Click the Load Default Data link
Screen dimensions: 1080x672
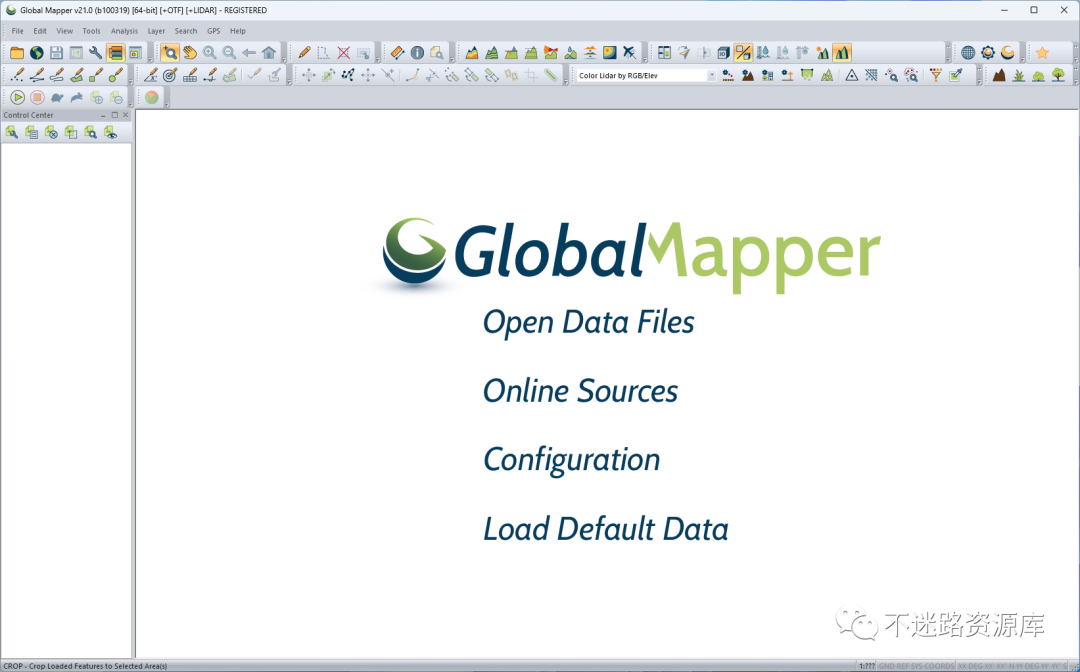click(x=606, y=529)
